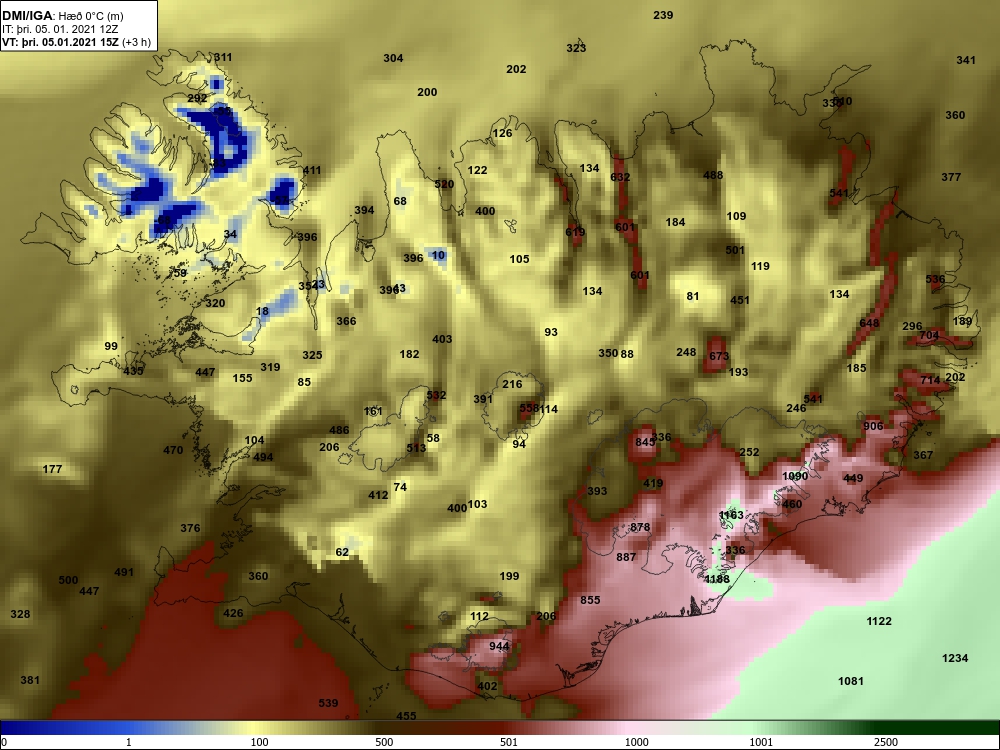
Task: Click the map value 341
Action: pyautogui.click(x=966, y=60)
